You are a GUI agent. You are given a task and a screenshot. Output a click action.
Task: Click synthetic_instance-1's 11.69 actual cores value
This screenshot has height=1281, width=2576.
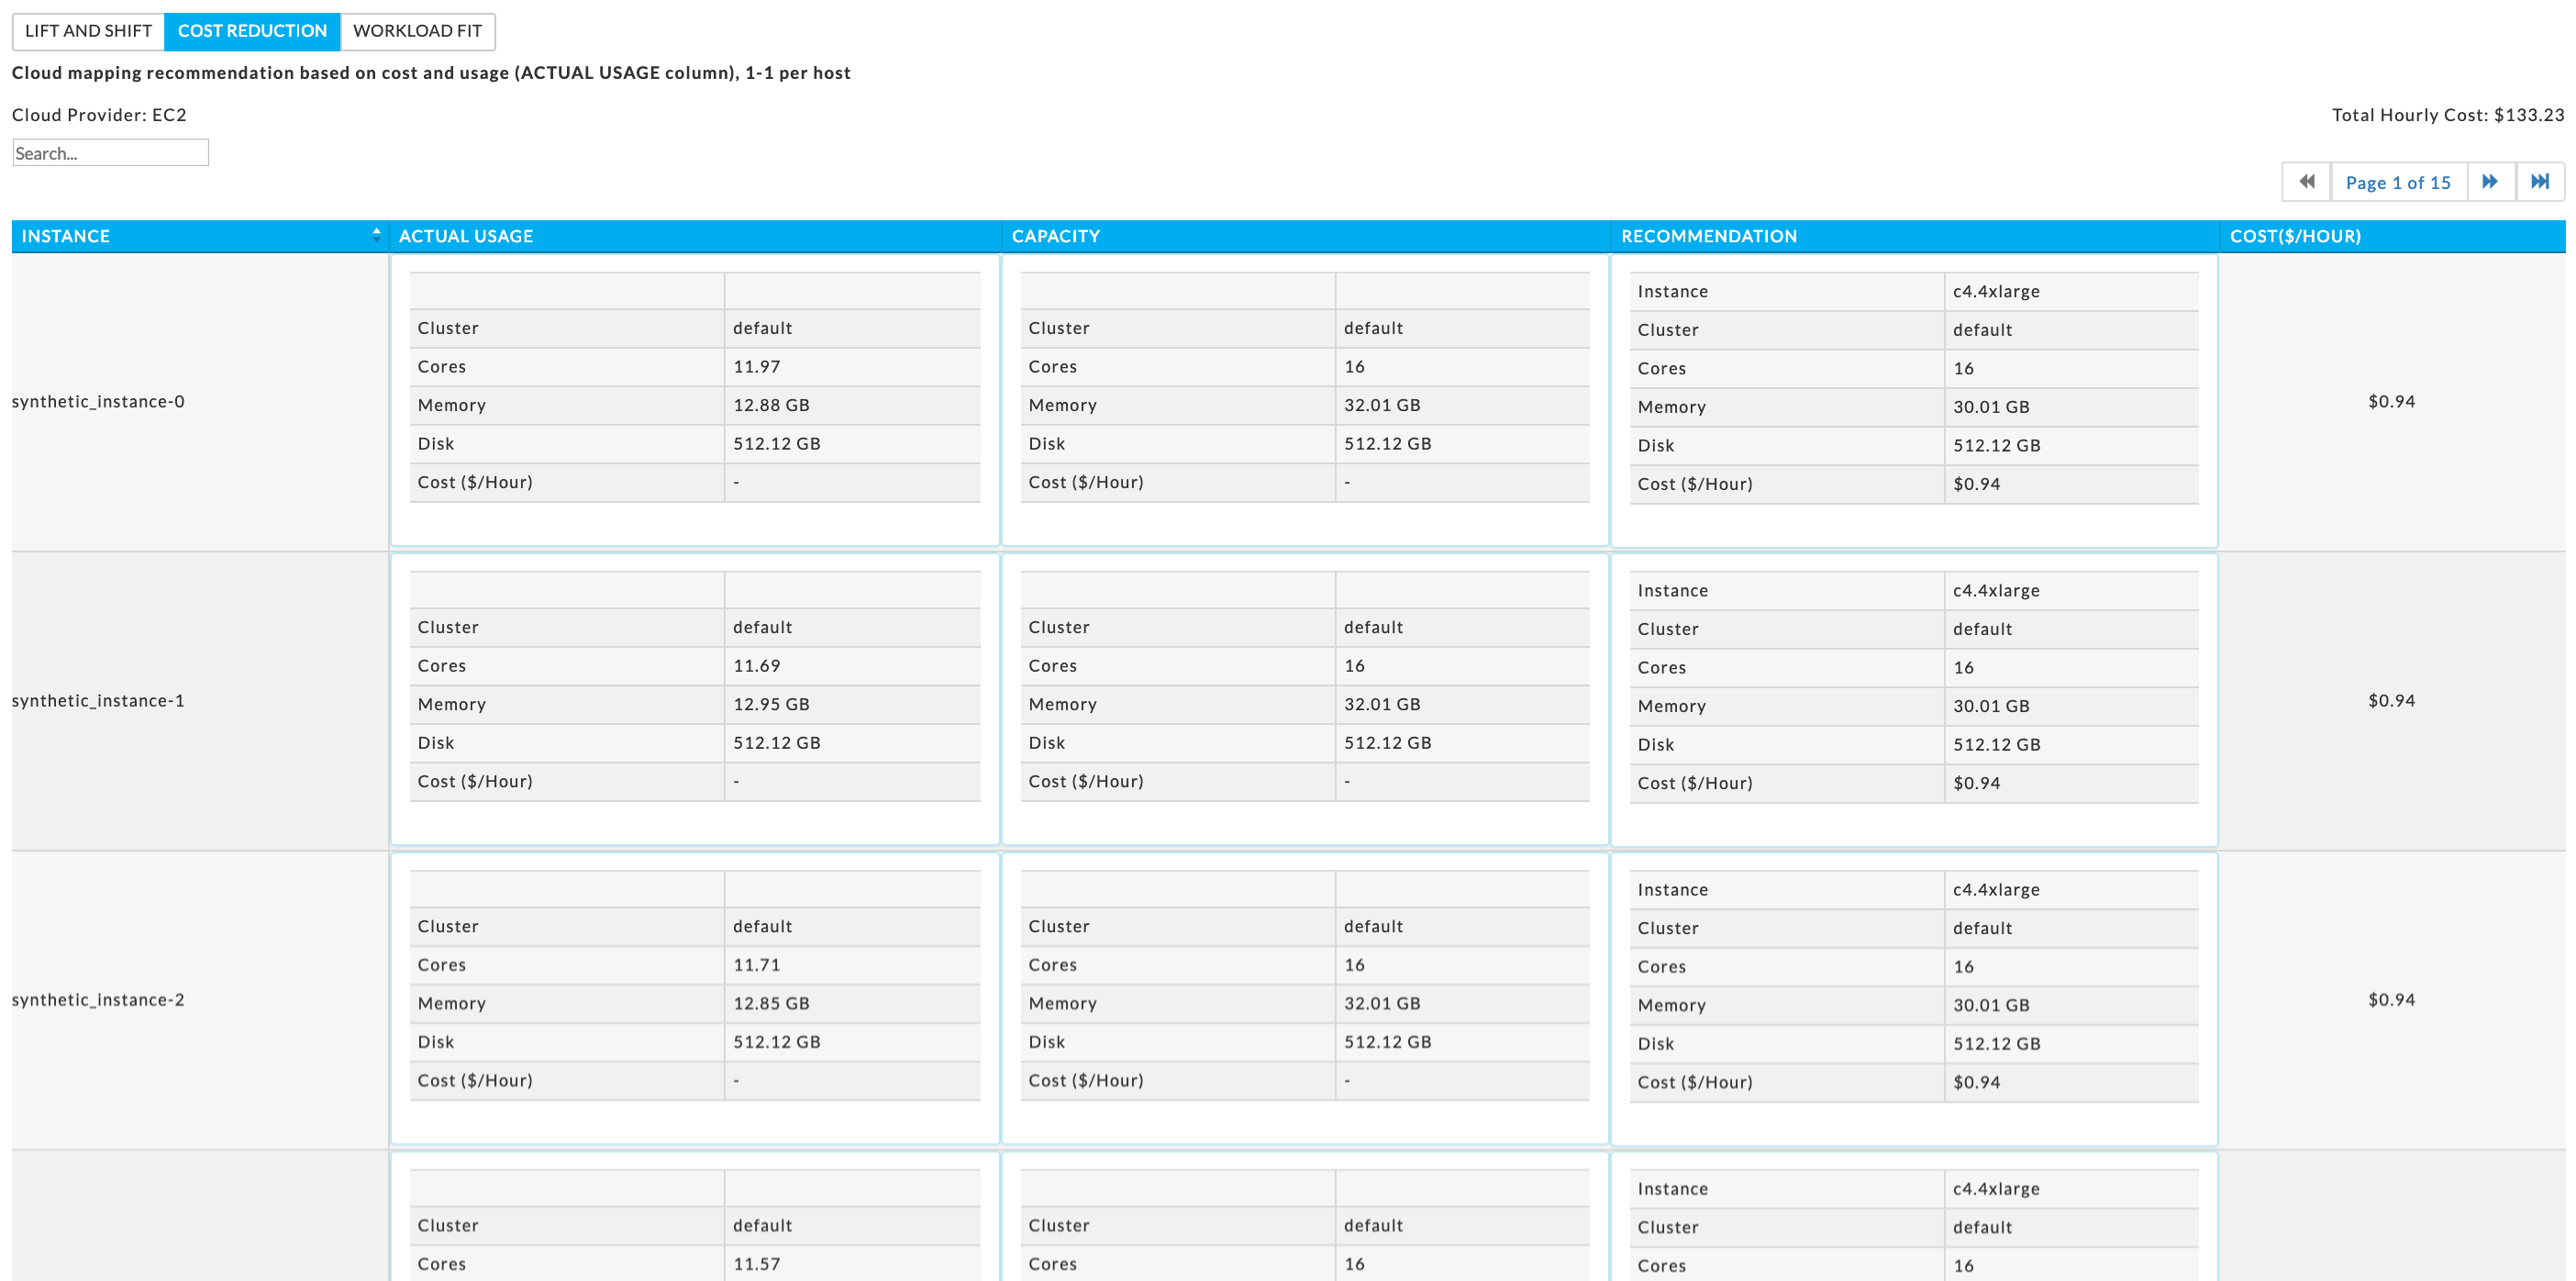coord(756,666)
